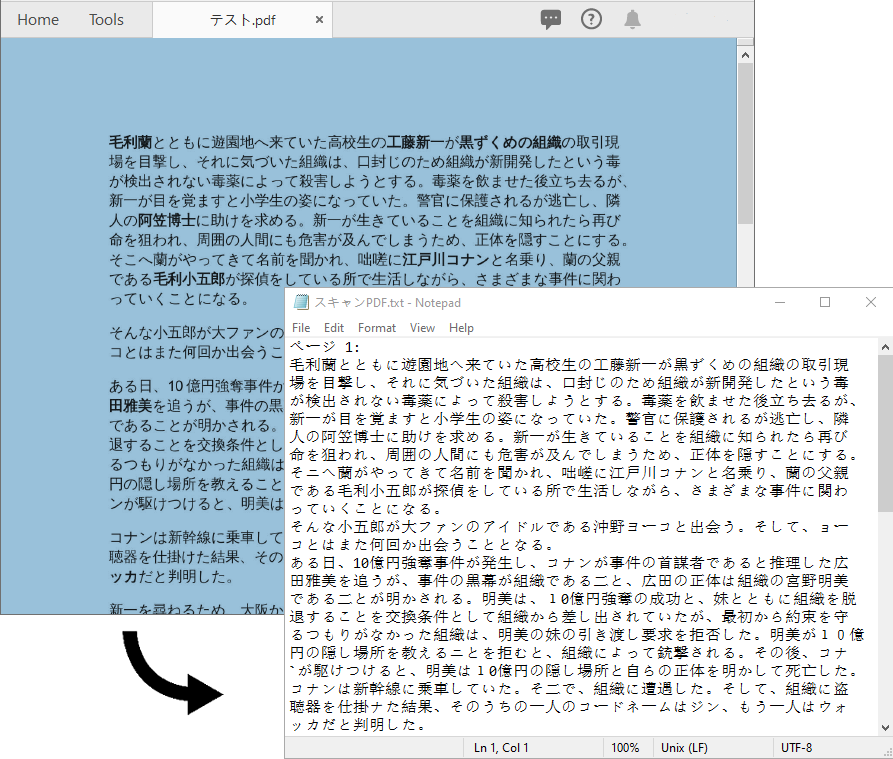Close the テスト.pdf tab
The image size is (893, 759).
(x=319, y=18)
